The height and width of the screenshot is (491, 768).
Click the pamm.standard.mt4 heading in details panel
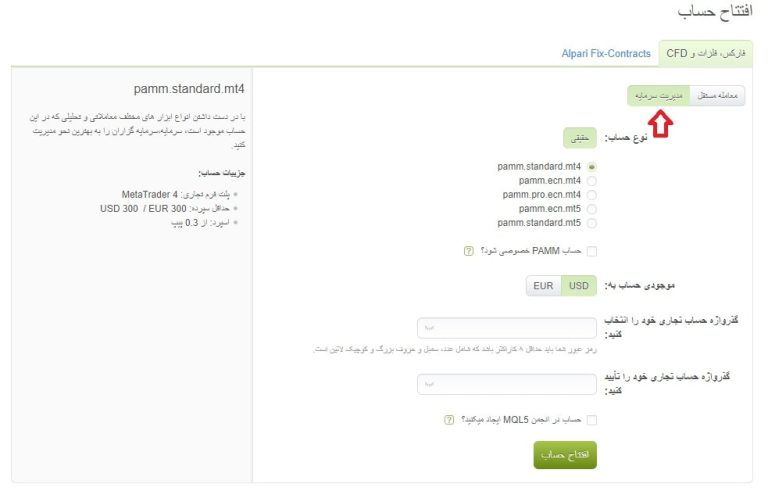click(x=189, y=89)
